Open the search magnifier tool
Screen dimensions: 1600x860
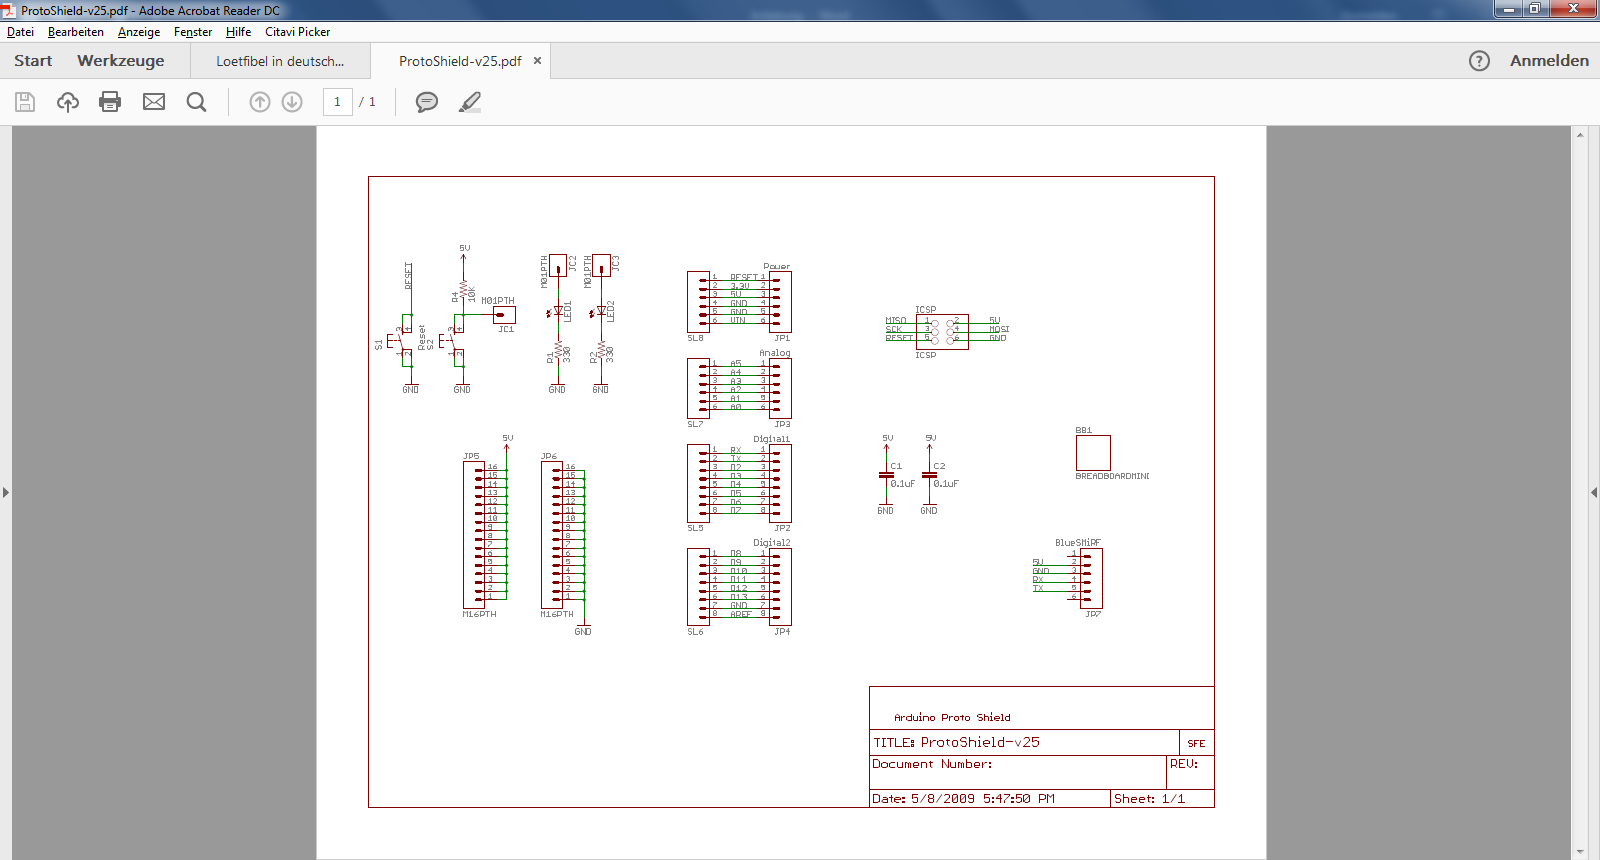(197, 102)
